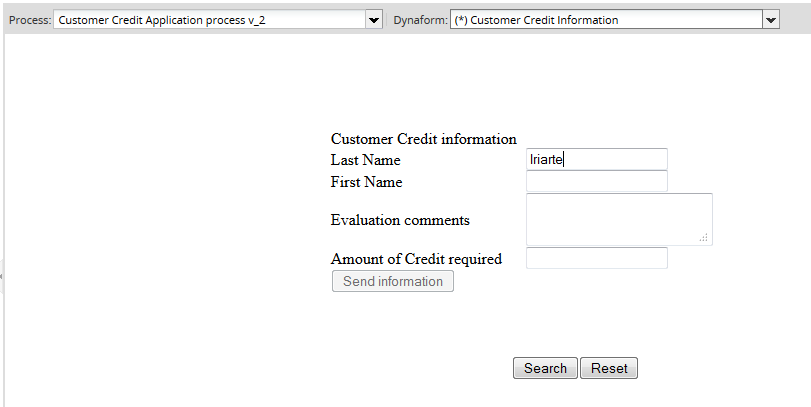Click the Process: label in toolbar

(x=29, y=20)
